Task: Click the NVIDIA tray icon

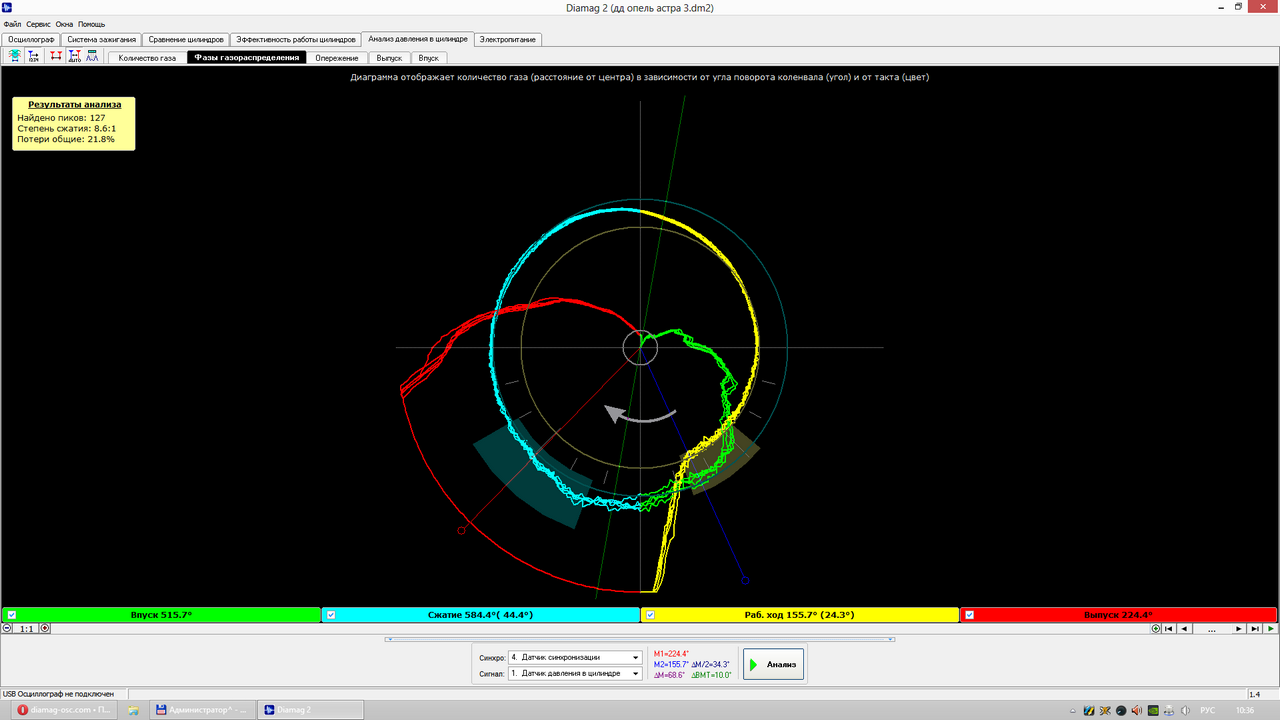Action: [x=1155, y=710]
